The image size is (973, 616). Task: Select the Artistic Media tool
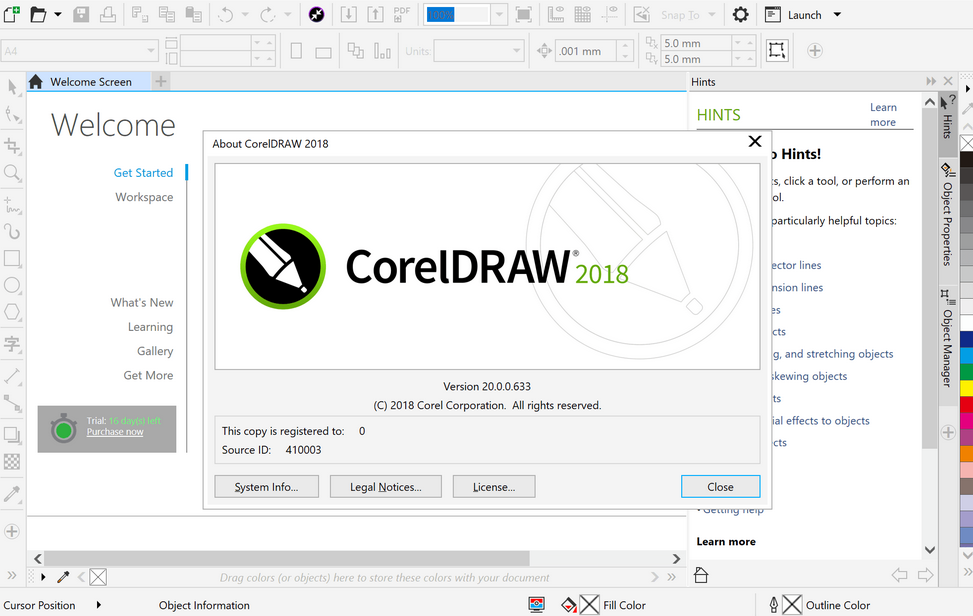12,231
